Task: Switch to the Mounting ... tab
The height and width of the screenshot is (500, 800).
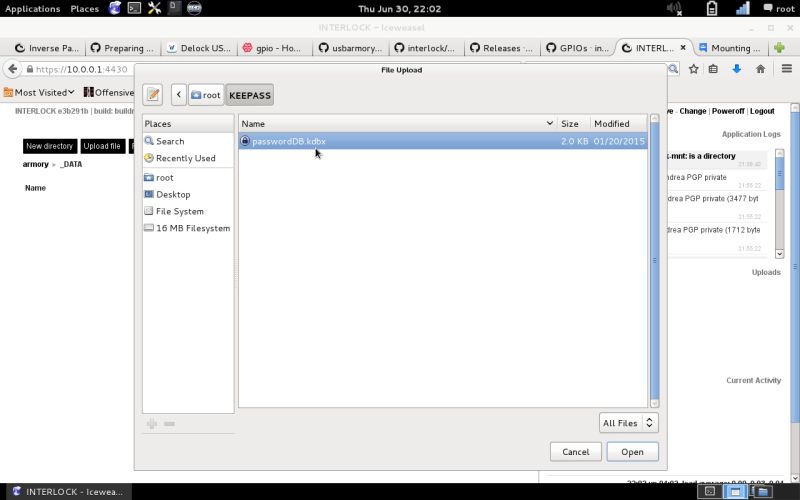Action: click(x=730, y=48)
